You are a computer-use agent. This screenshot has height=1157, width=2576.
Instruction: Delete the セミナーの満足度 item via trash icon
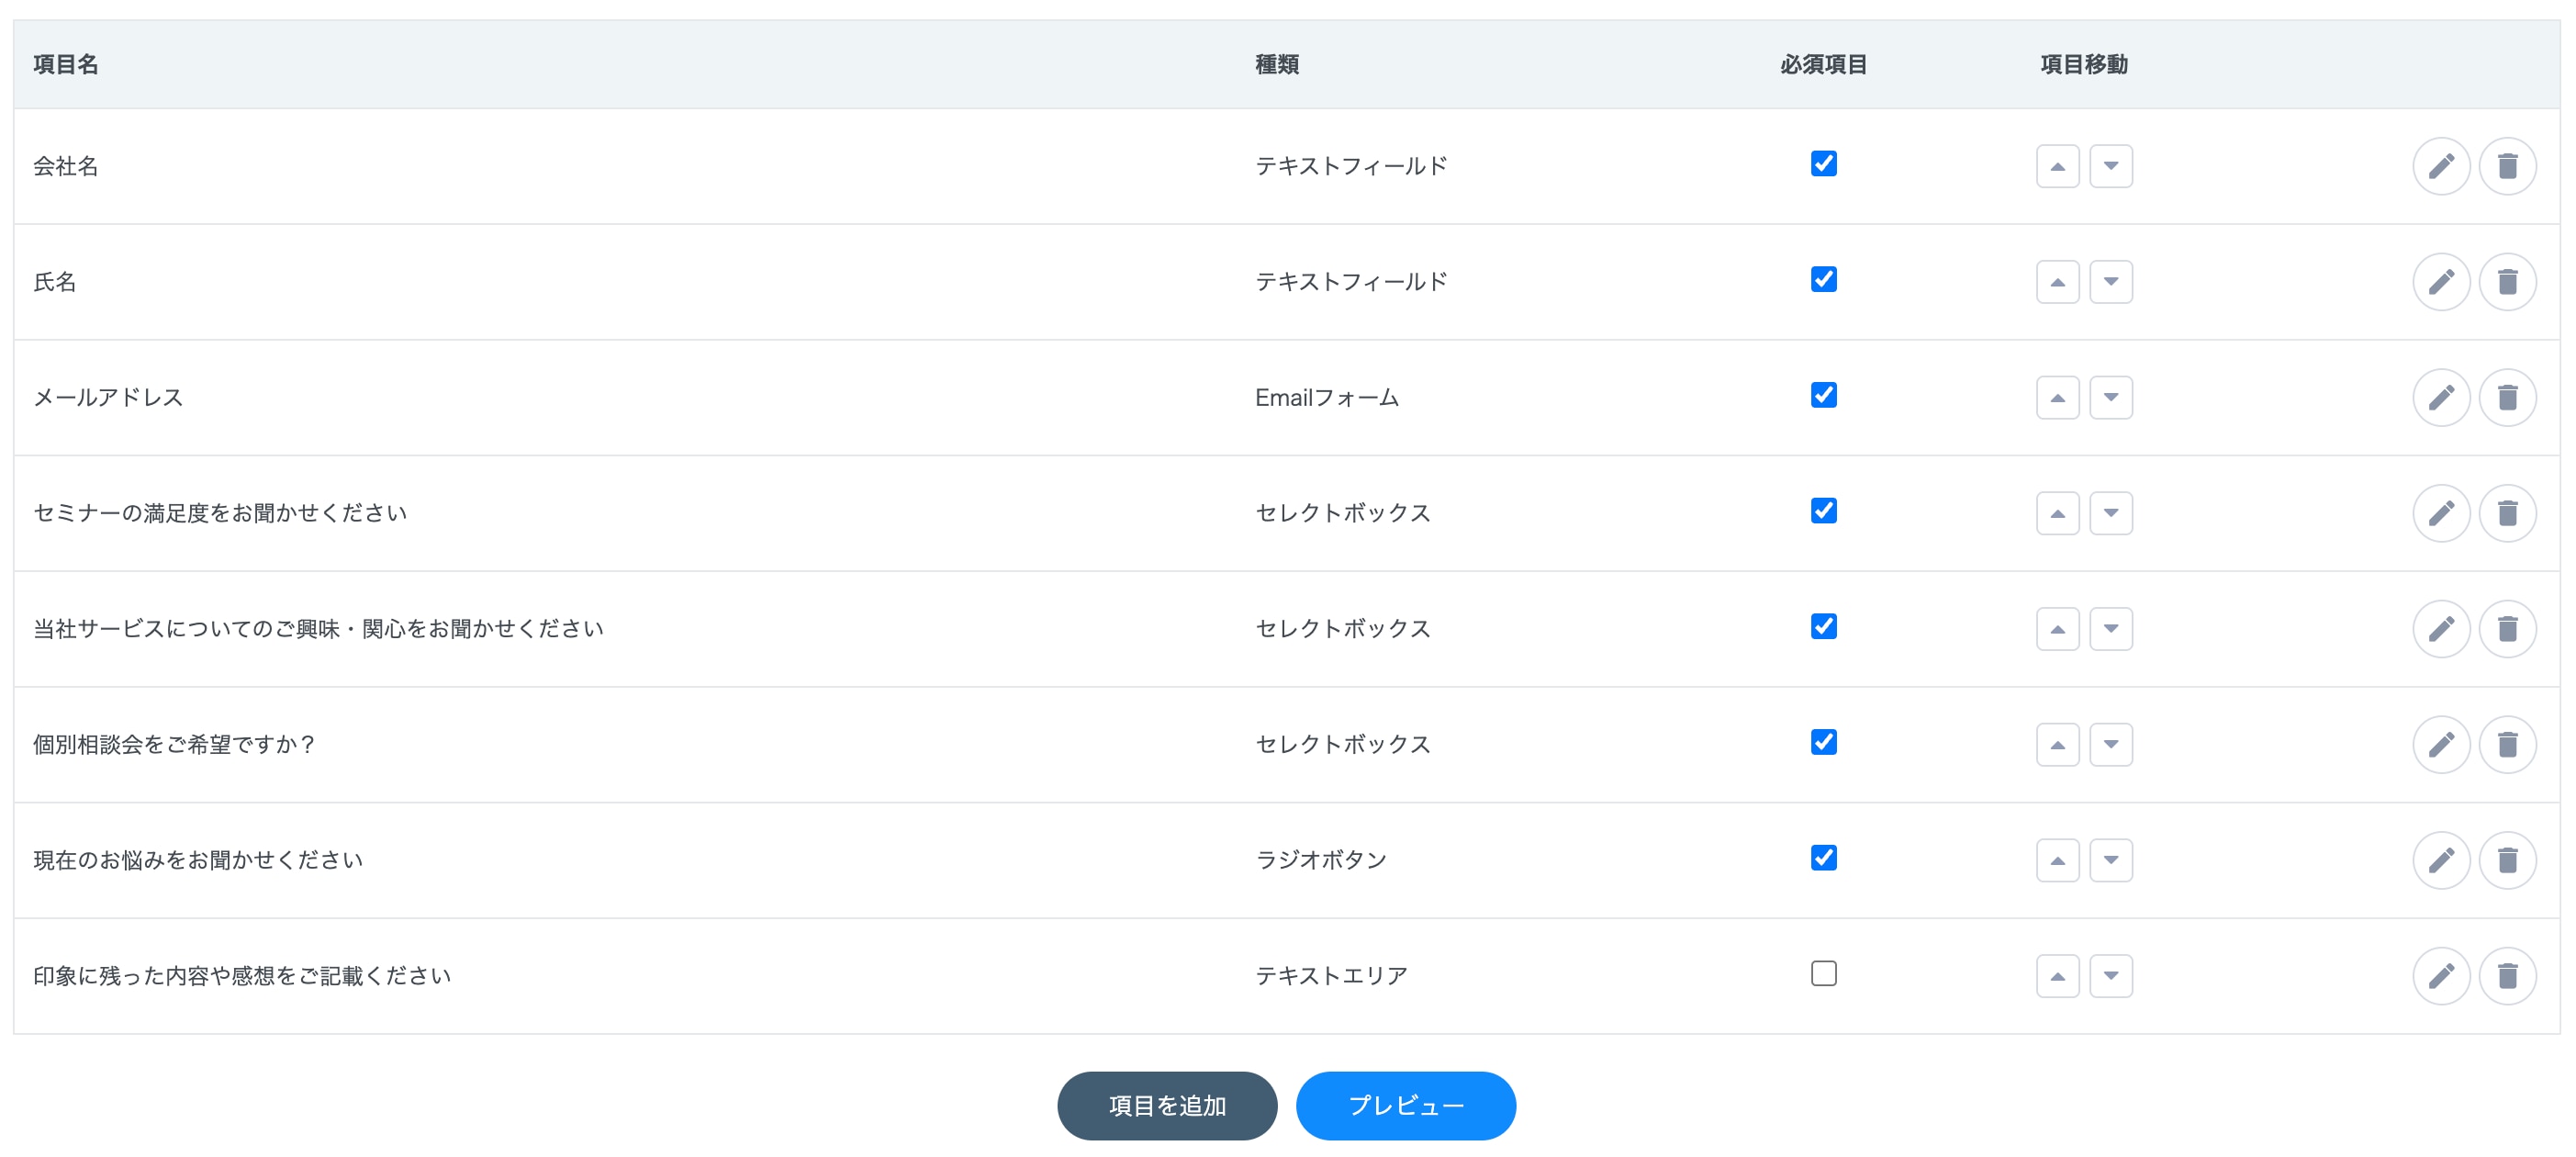coord(2507,513)
